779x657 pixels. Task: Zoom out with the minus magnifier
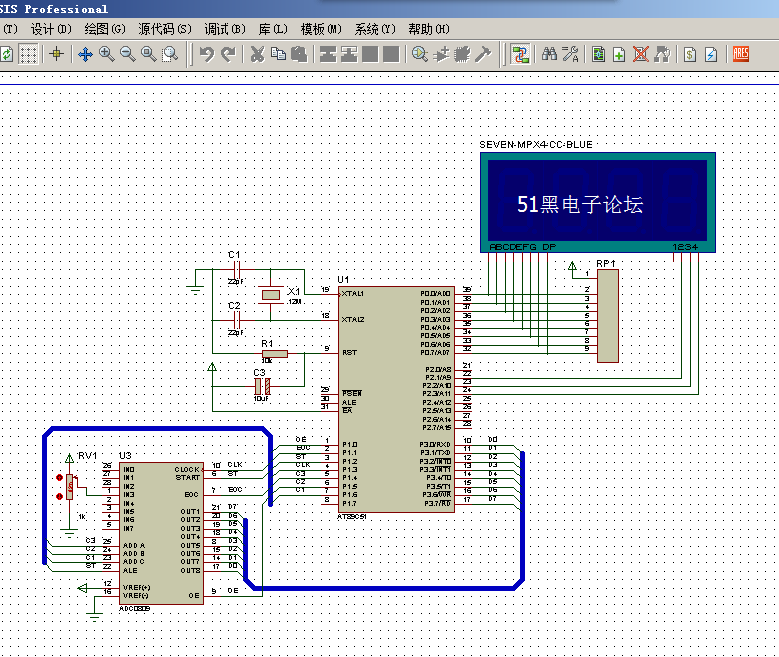[128, 54]
